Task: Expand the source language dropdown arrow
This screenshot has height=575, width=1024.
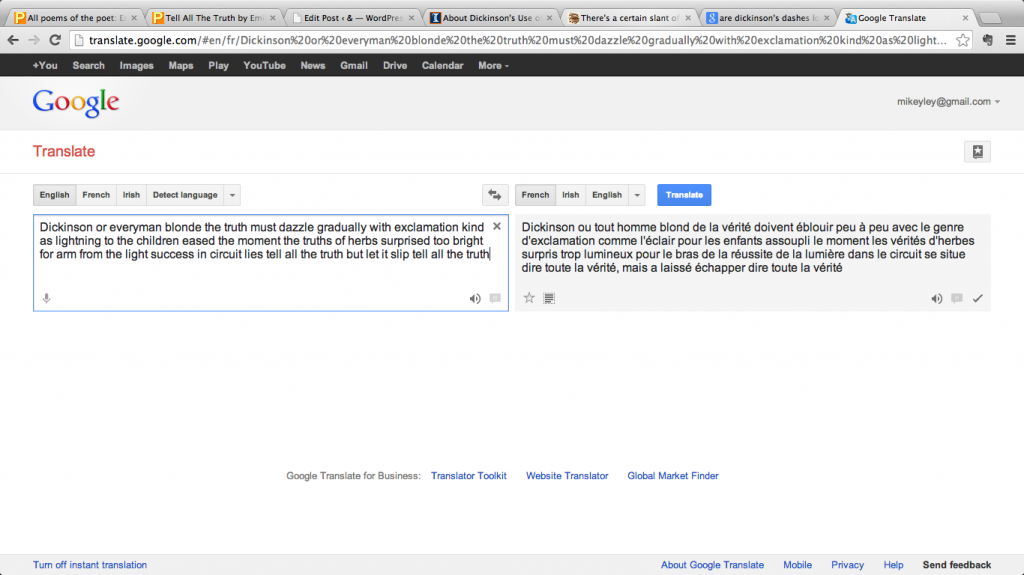Action: pyautogui.click(x=232, y=195)
